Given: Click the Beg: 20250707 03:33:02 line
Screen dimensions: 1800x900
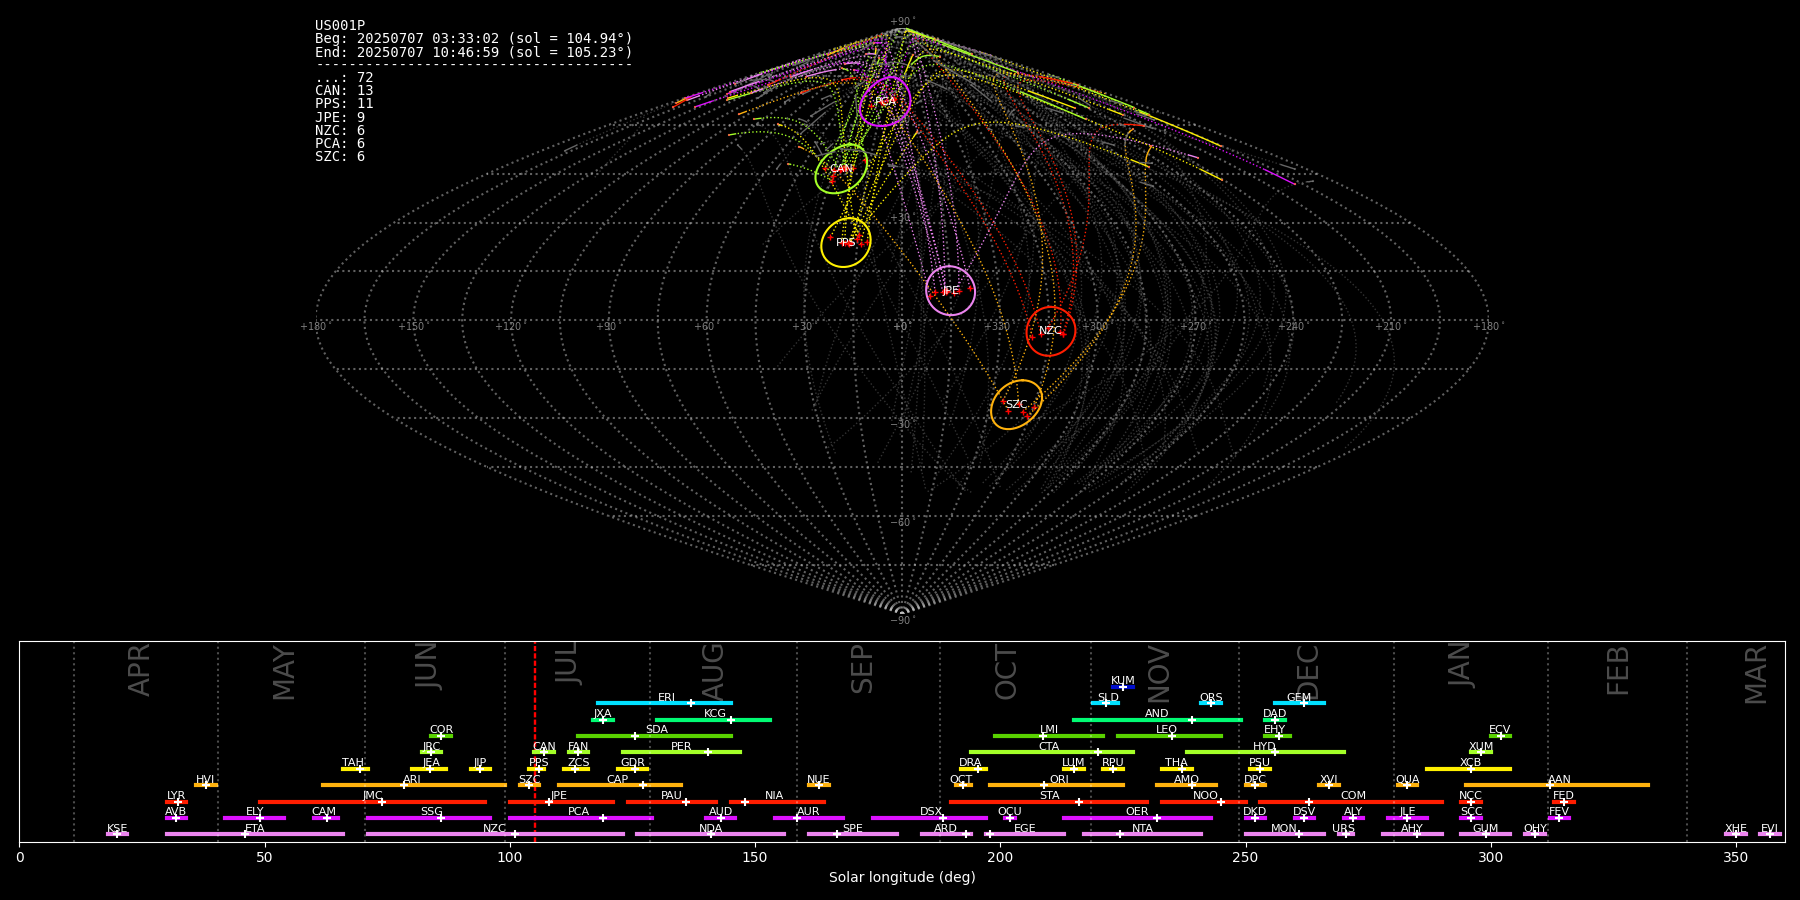Looking at the screenshot, I should [x=474, y=39].
